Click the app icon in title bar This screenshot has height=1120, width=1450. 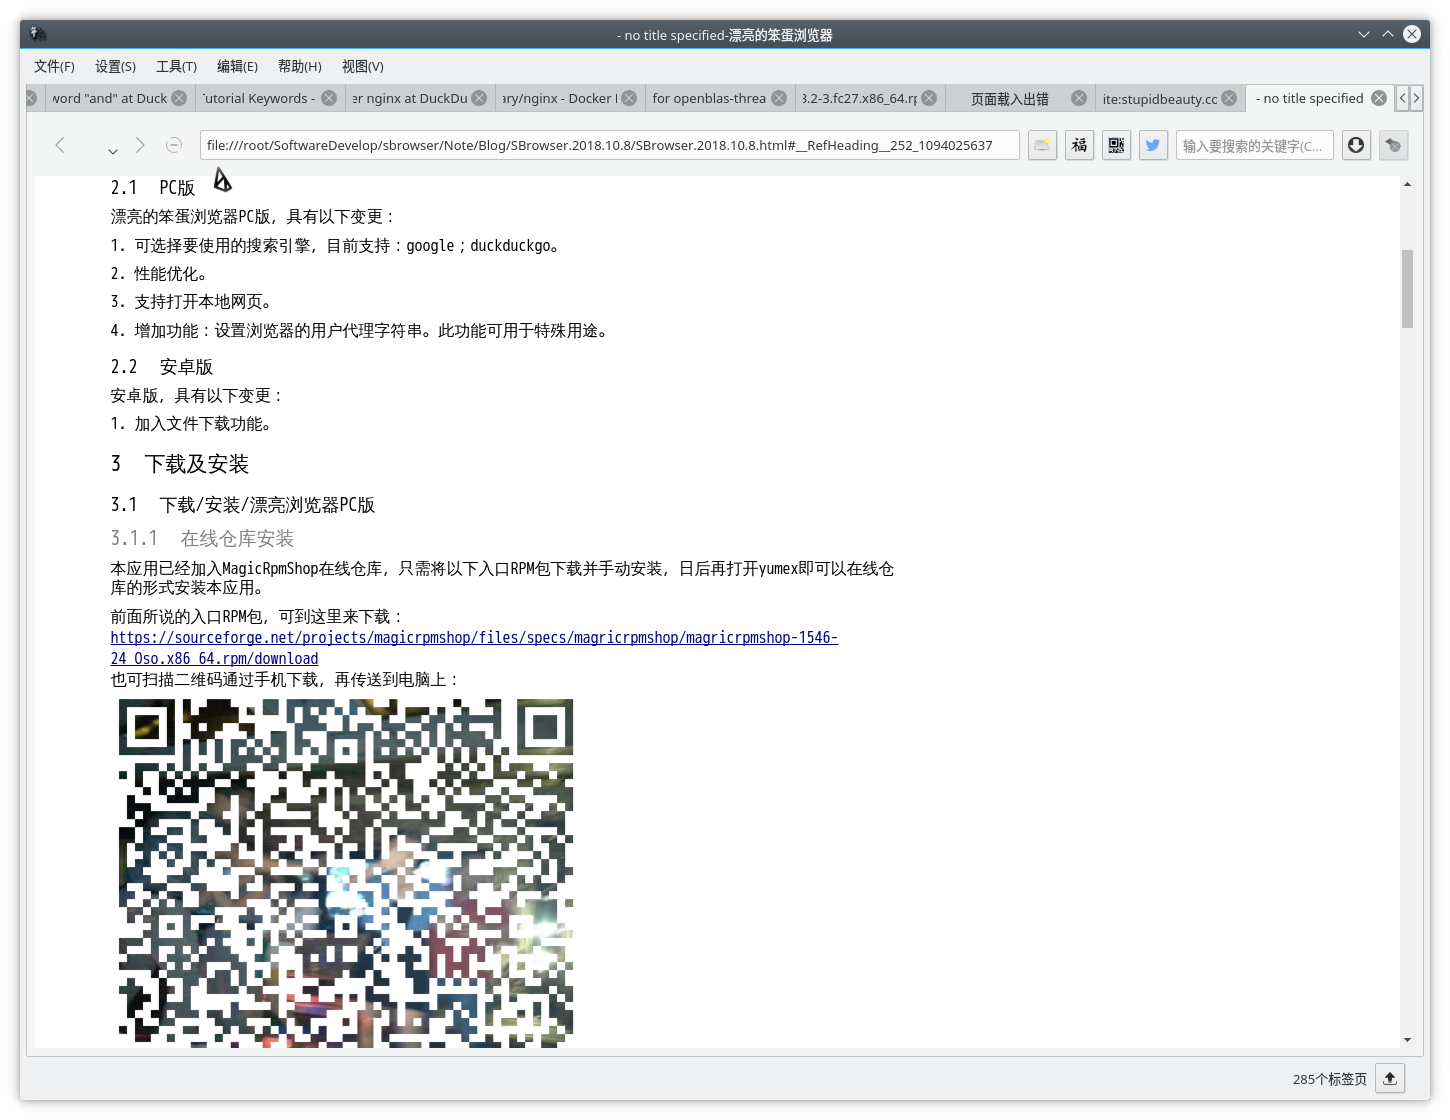coord(38,34)
